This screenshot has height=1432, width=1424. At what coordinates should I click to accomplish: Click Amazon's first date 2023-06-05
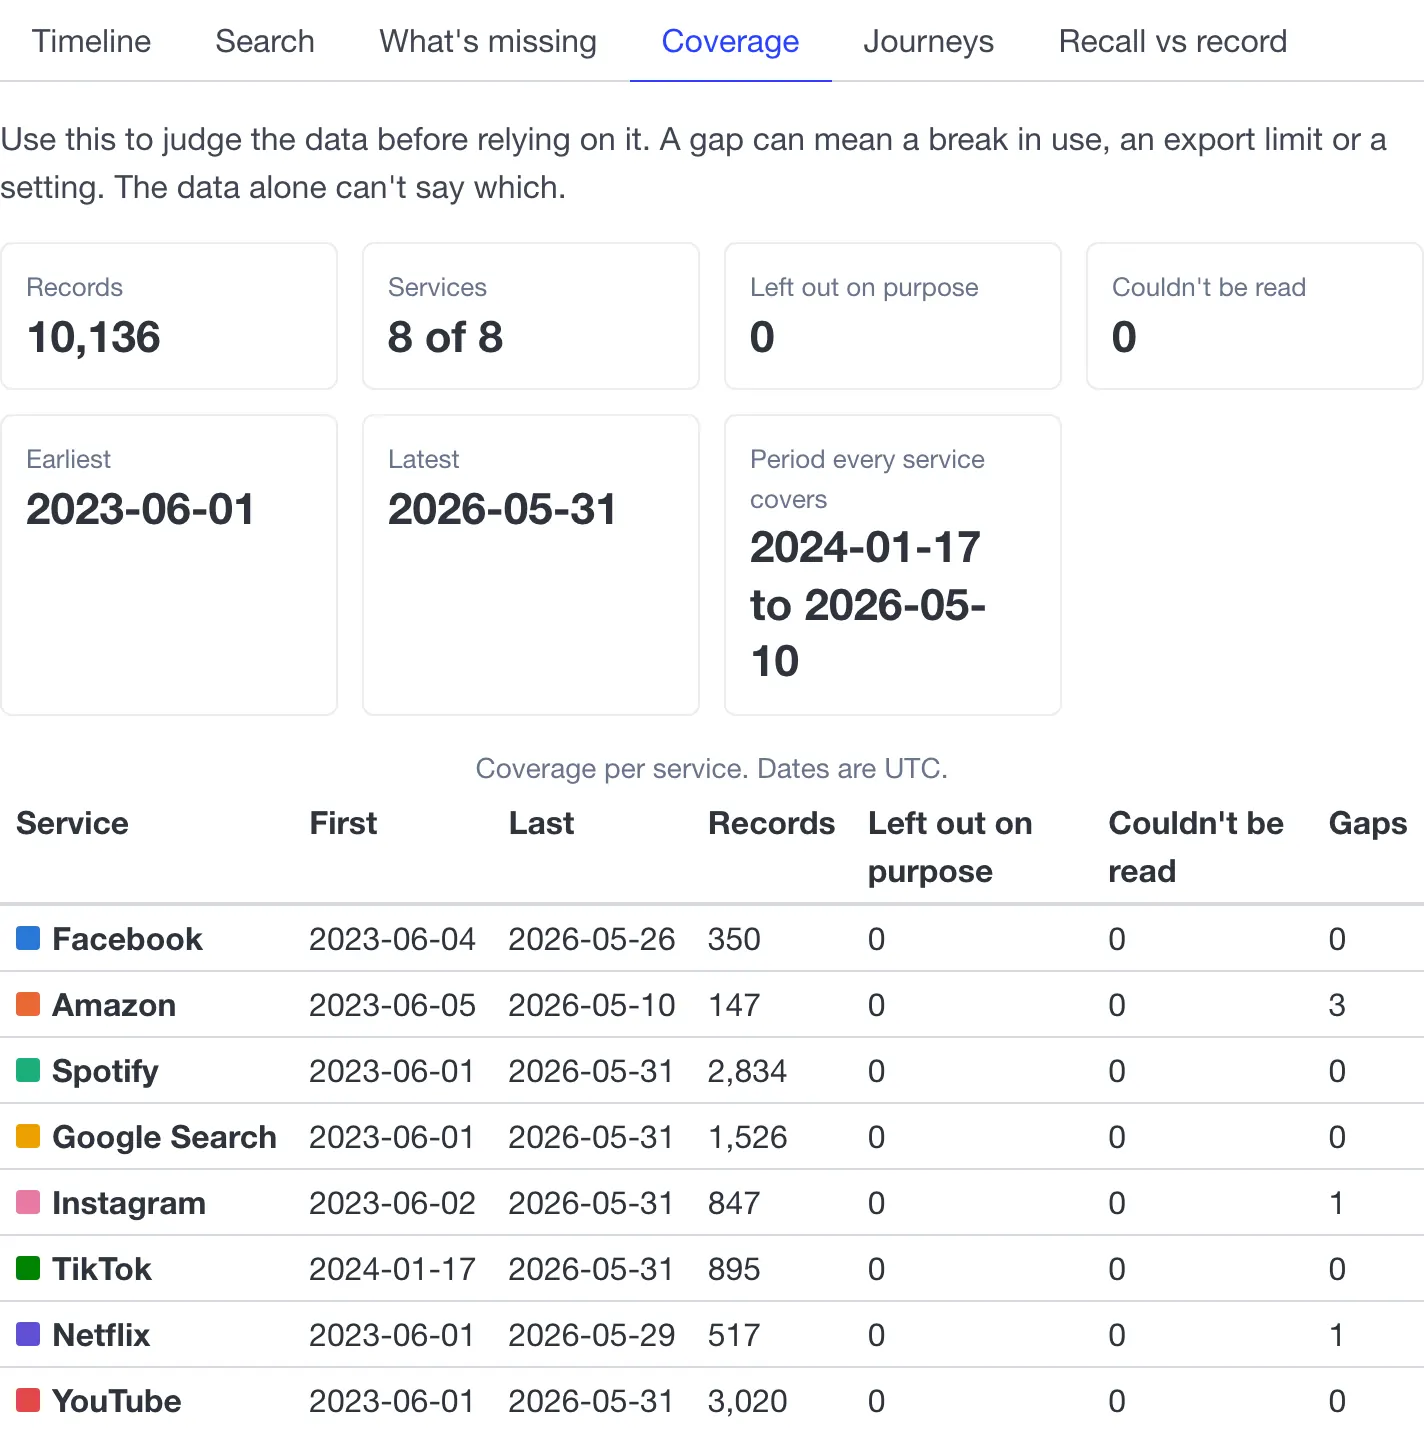coord(392,1005)
